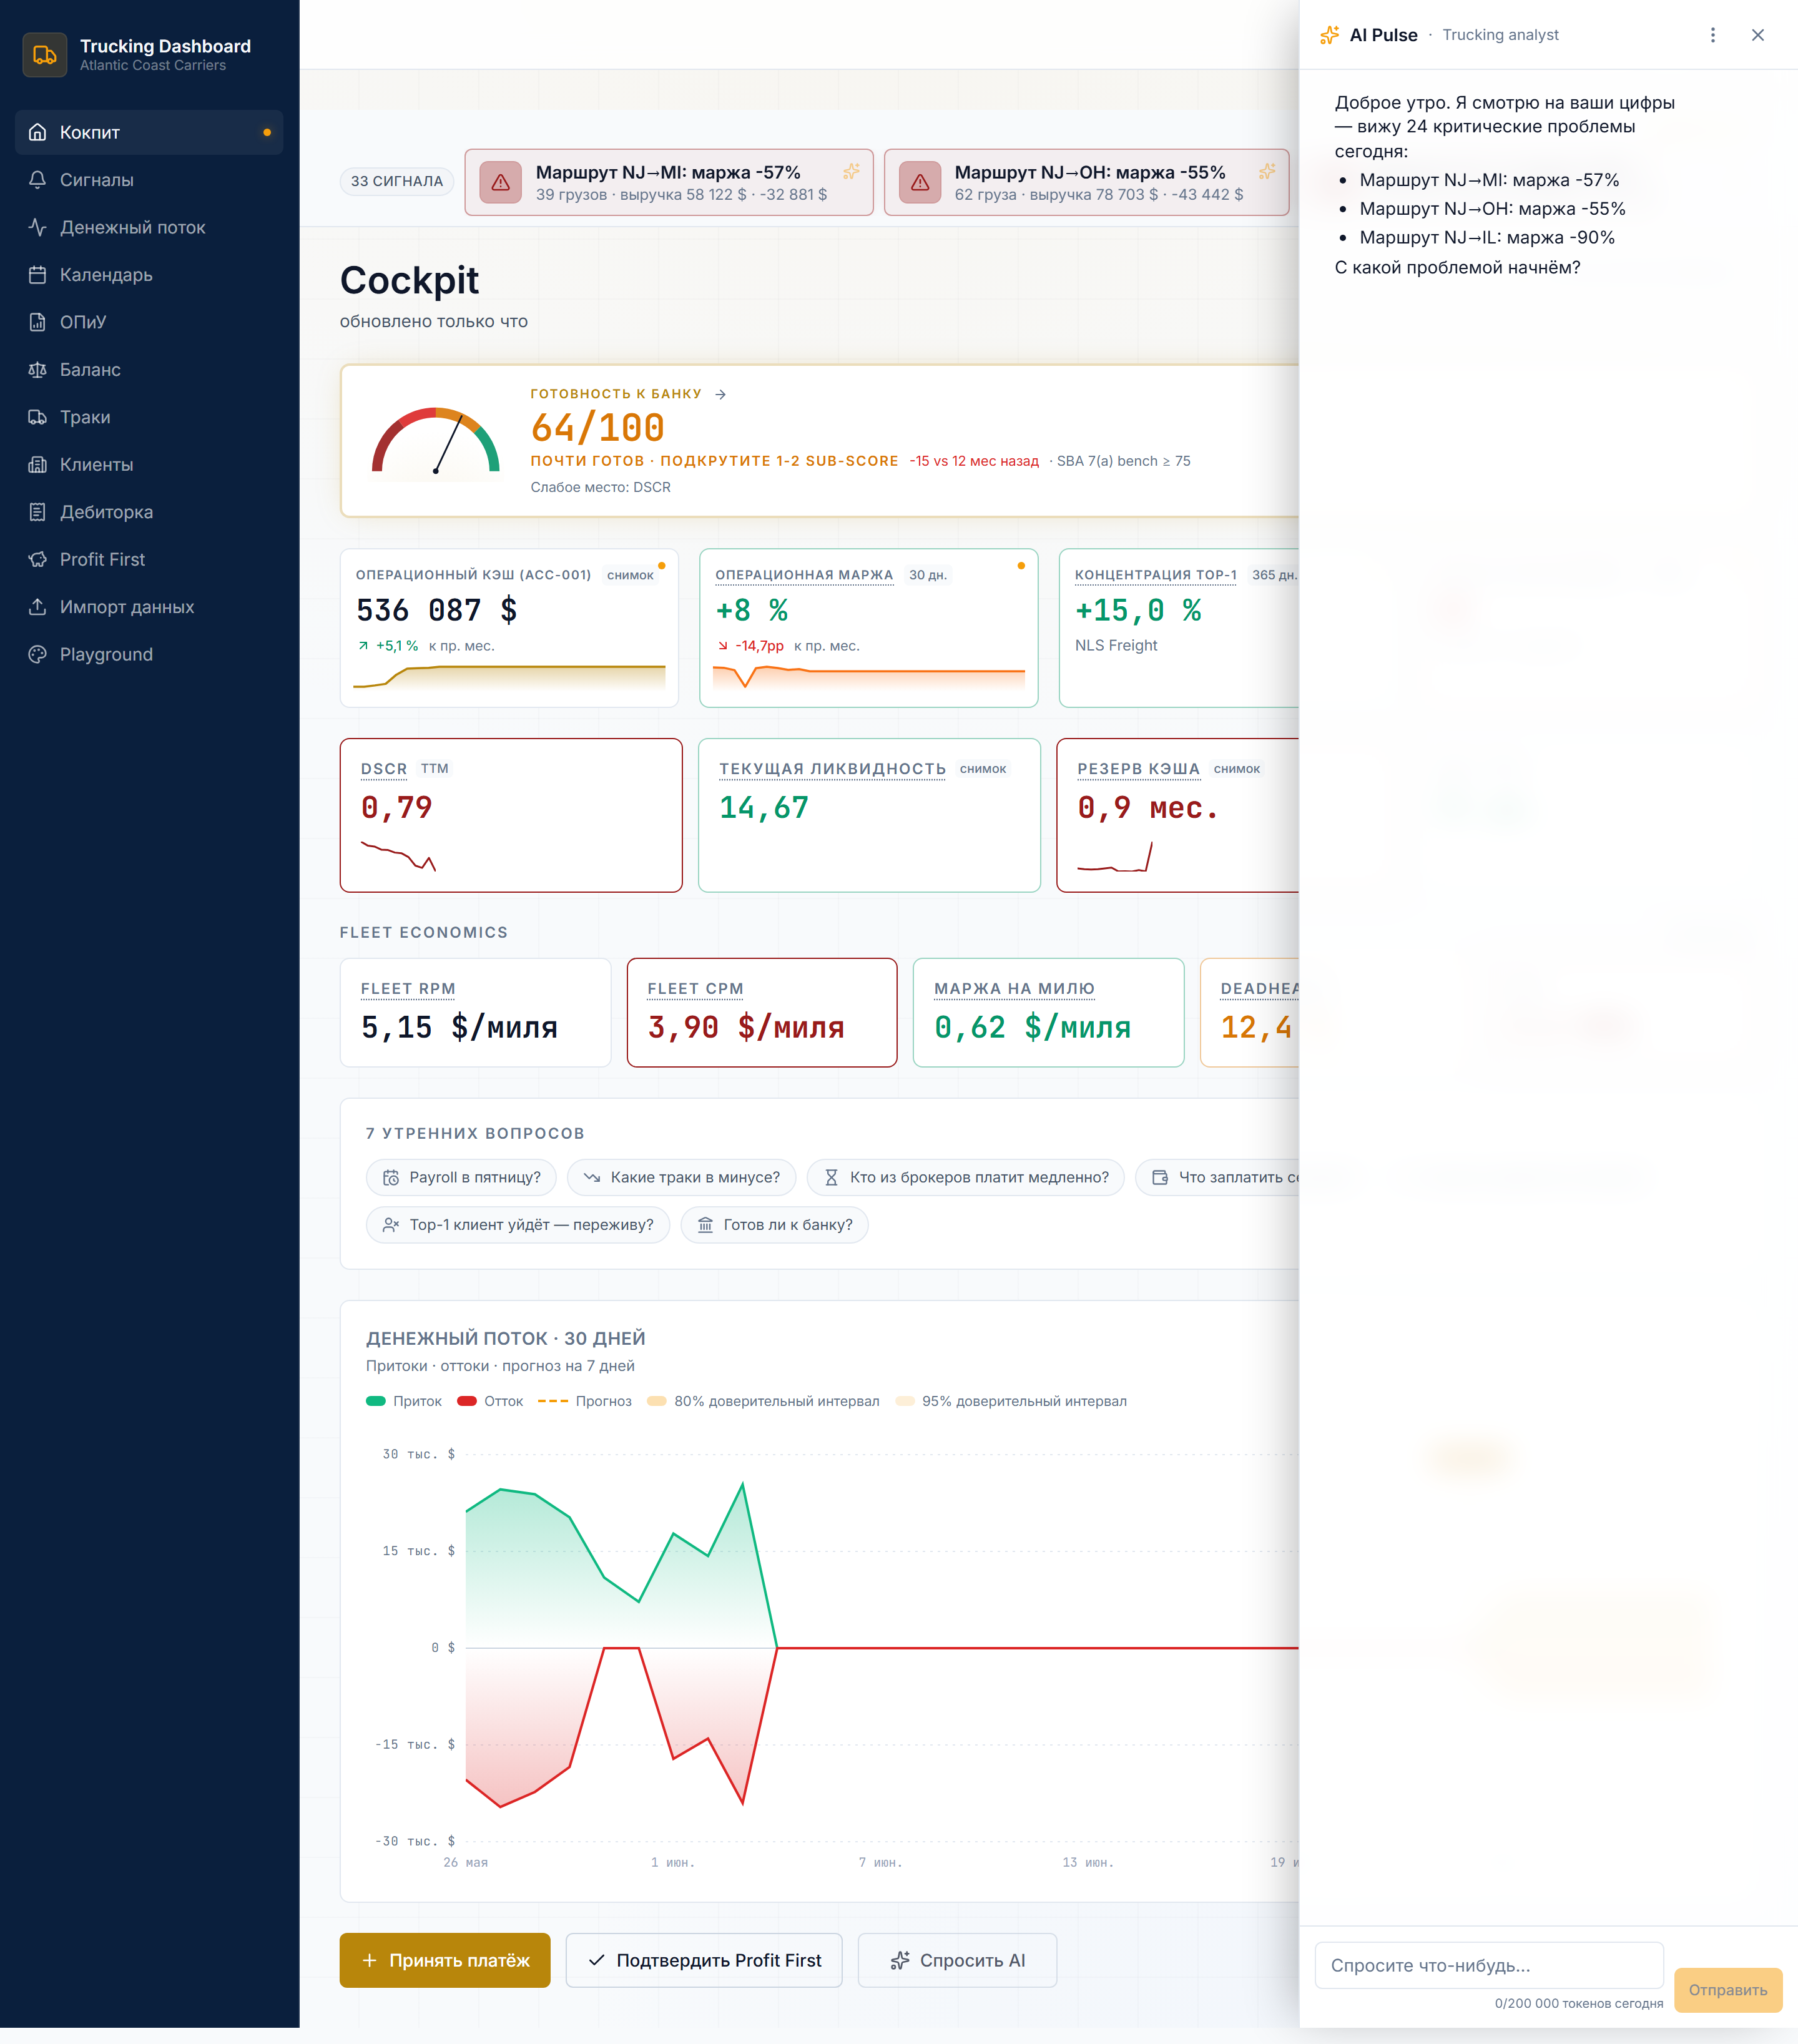Click AI sparkle icon on NJ→MI alert

(x=851, y=171)
